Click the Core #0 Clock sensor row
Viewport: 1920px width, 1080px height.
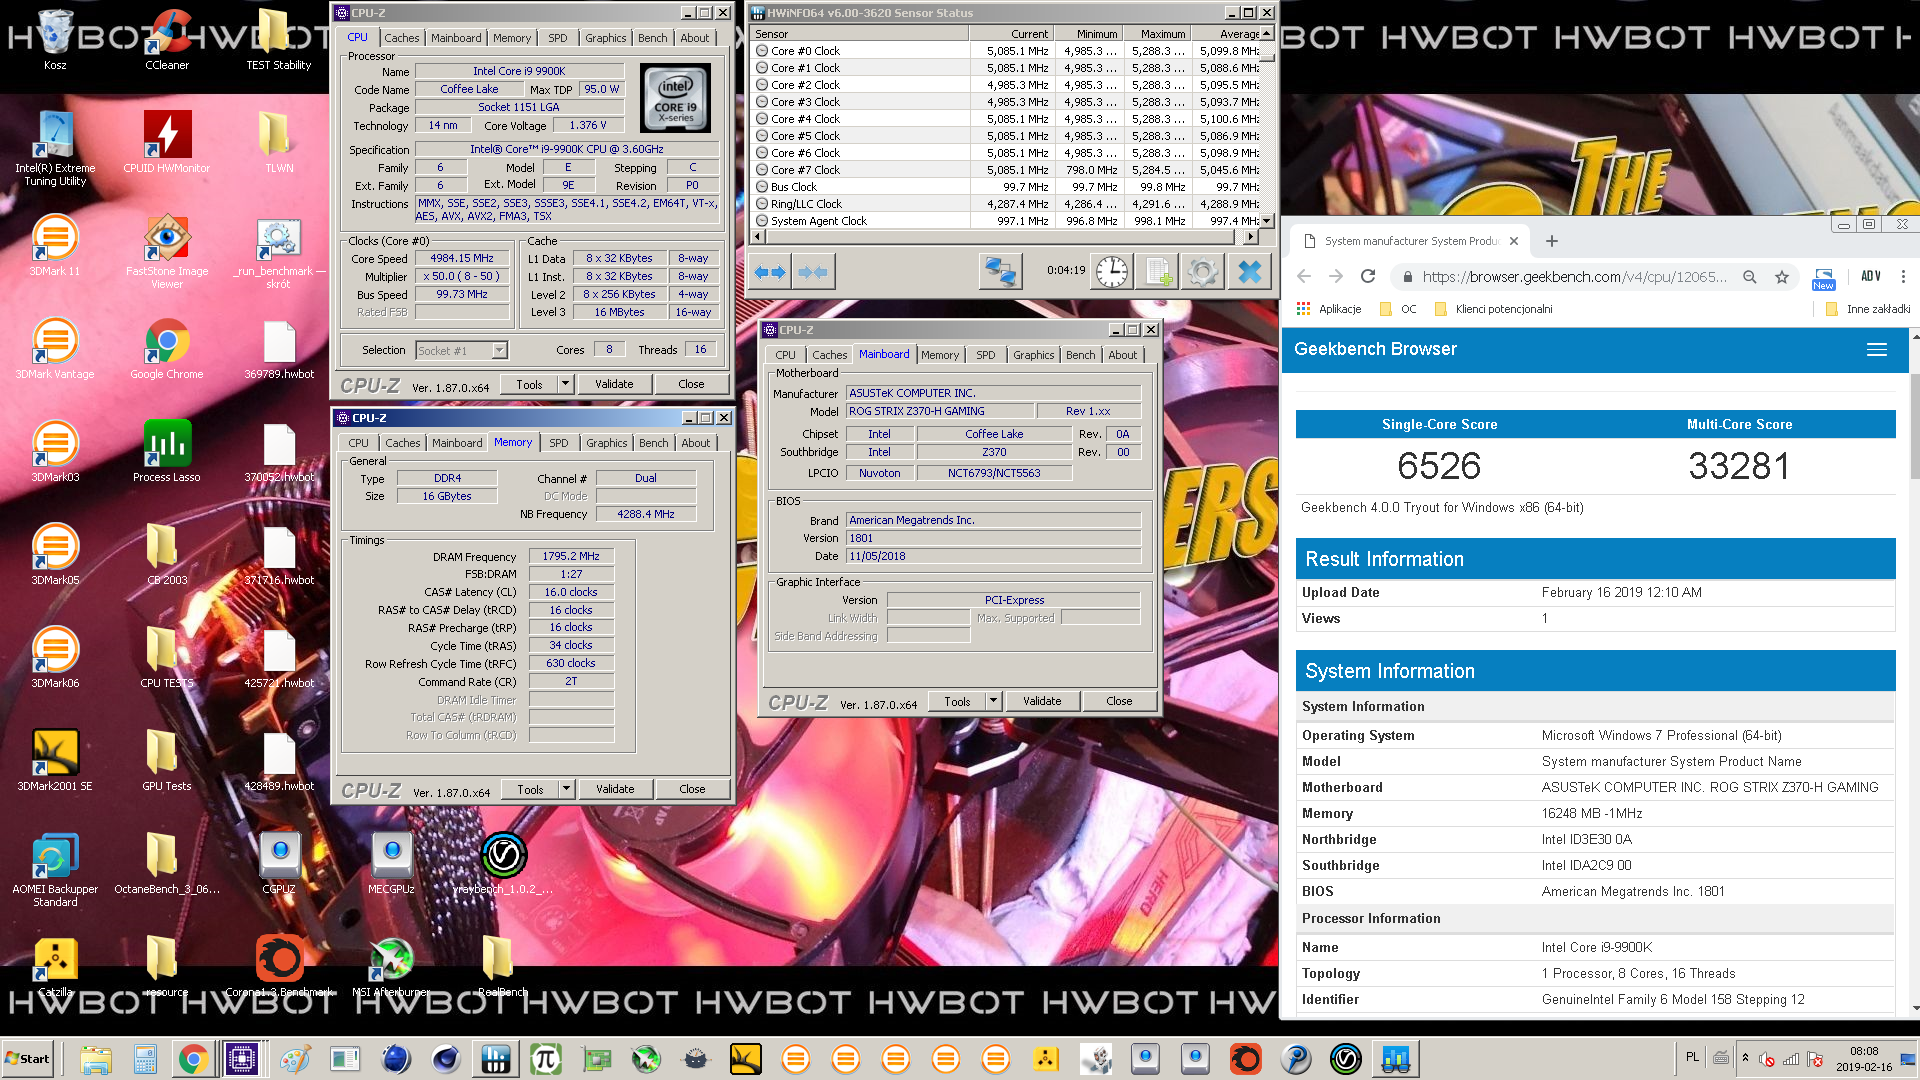pyautogui.click(x=1006, y=51)
